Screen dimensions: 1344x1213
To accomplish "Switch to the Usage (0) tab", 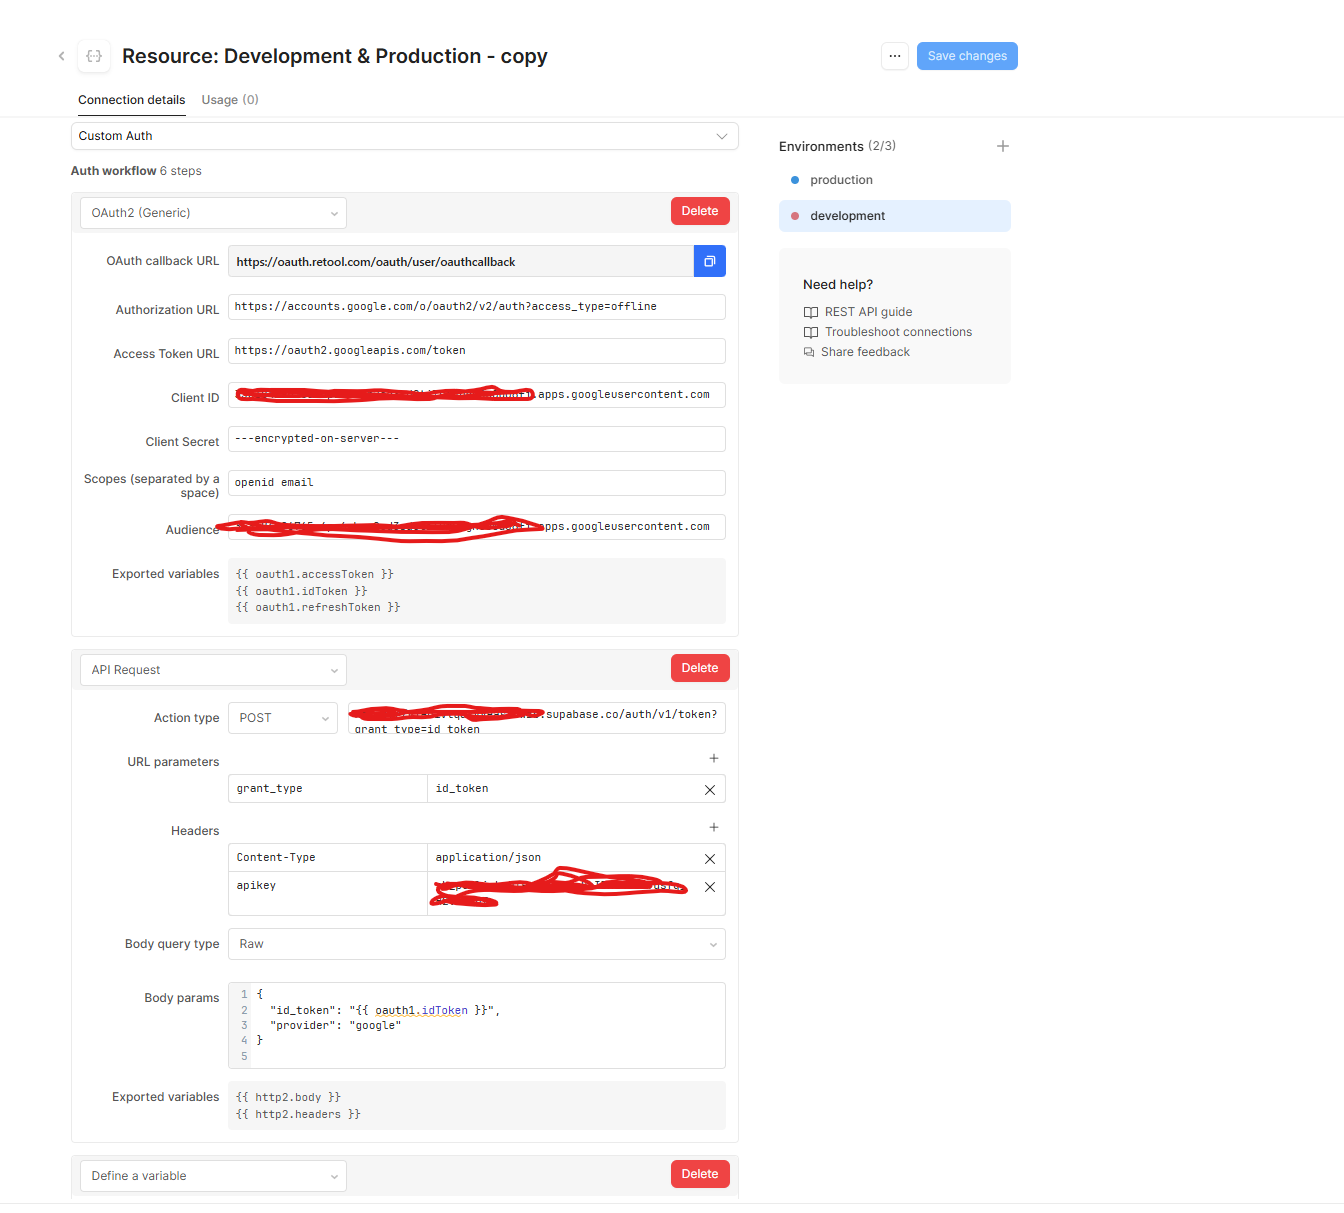I will (230, 100).
